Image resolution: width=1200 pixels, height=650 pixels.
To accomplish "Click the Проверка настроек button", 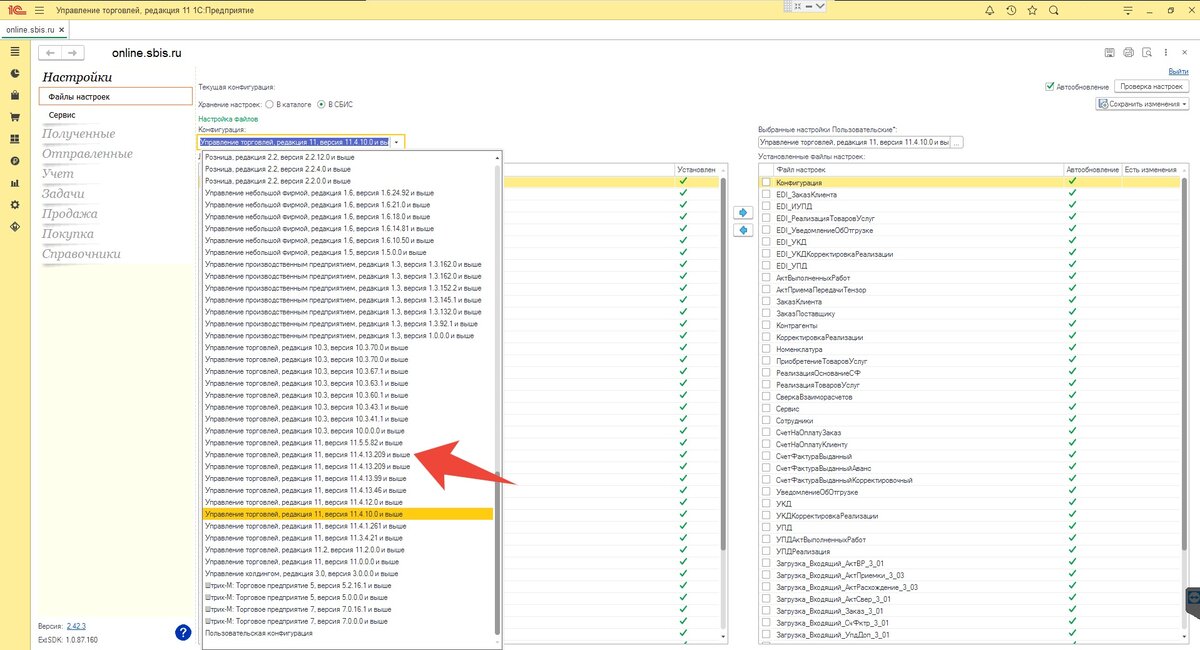I will (x=1151, y=87).
